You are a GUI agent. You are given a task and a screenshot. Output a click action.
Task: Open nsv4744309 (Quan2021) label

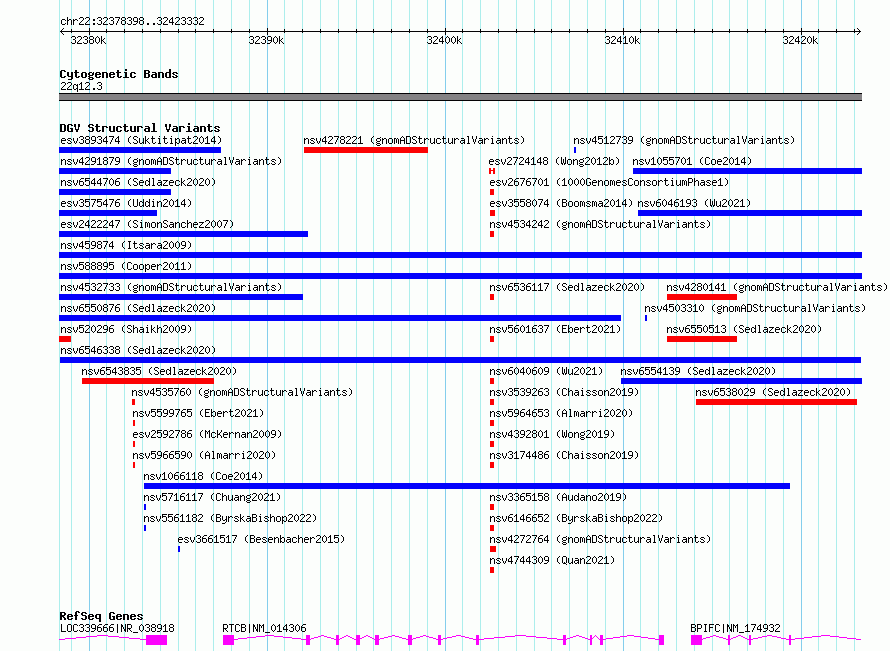(552, 560)
